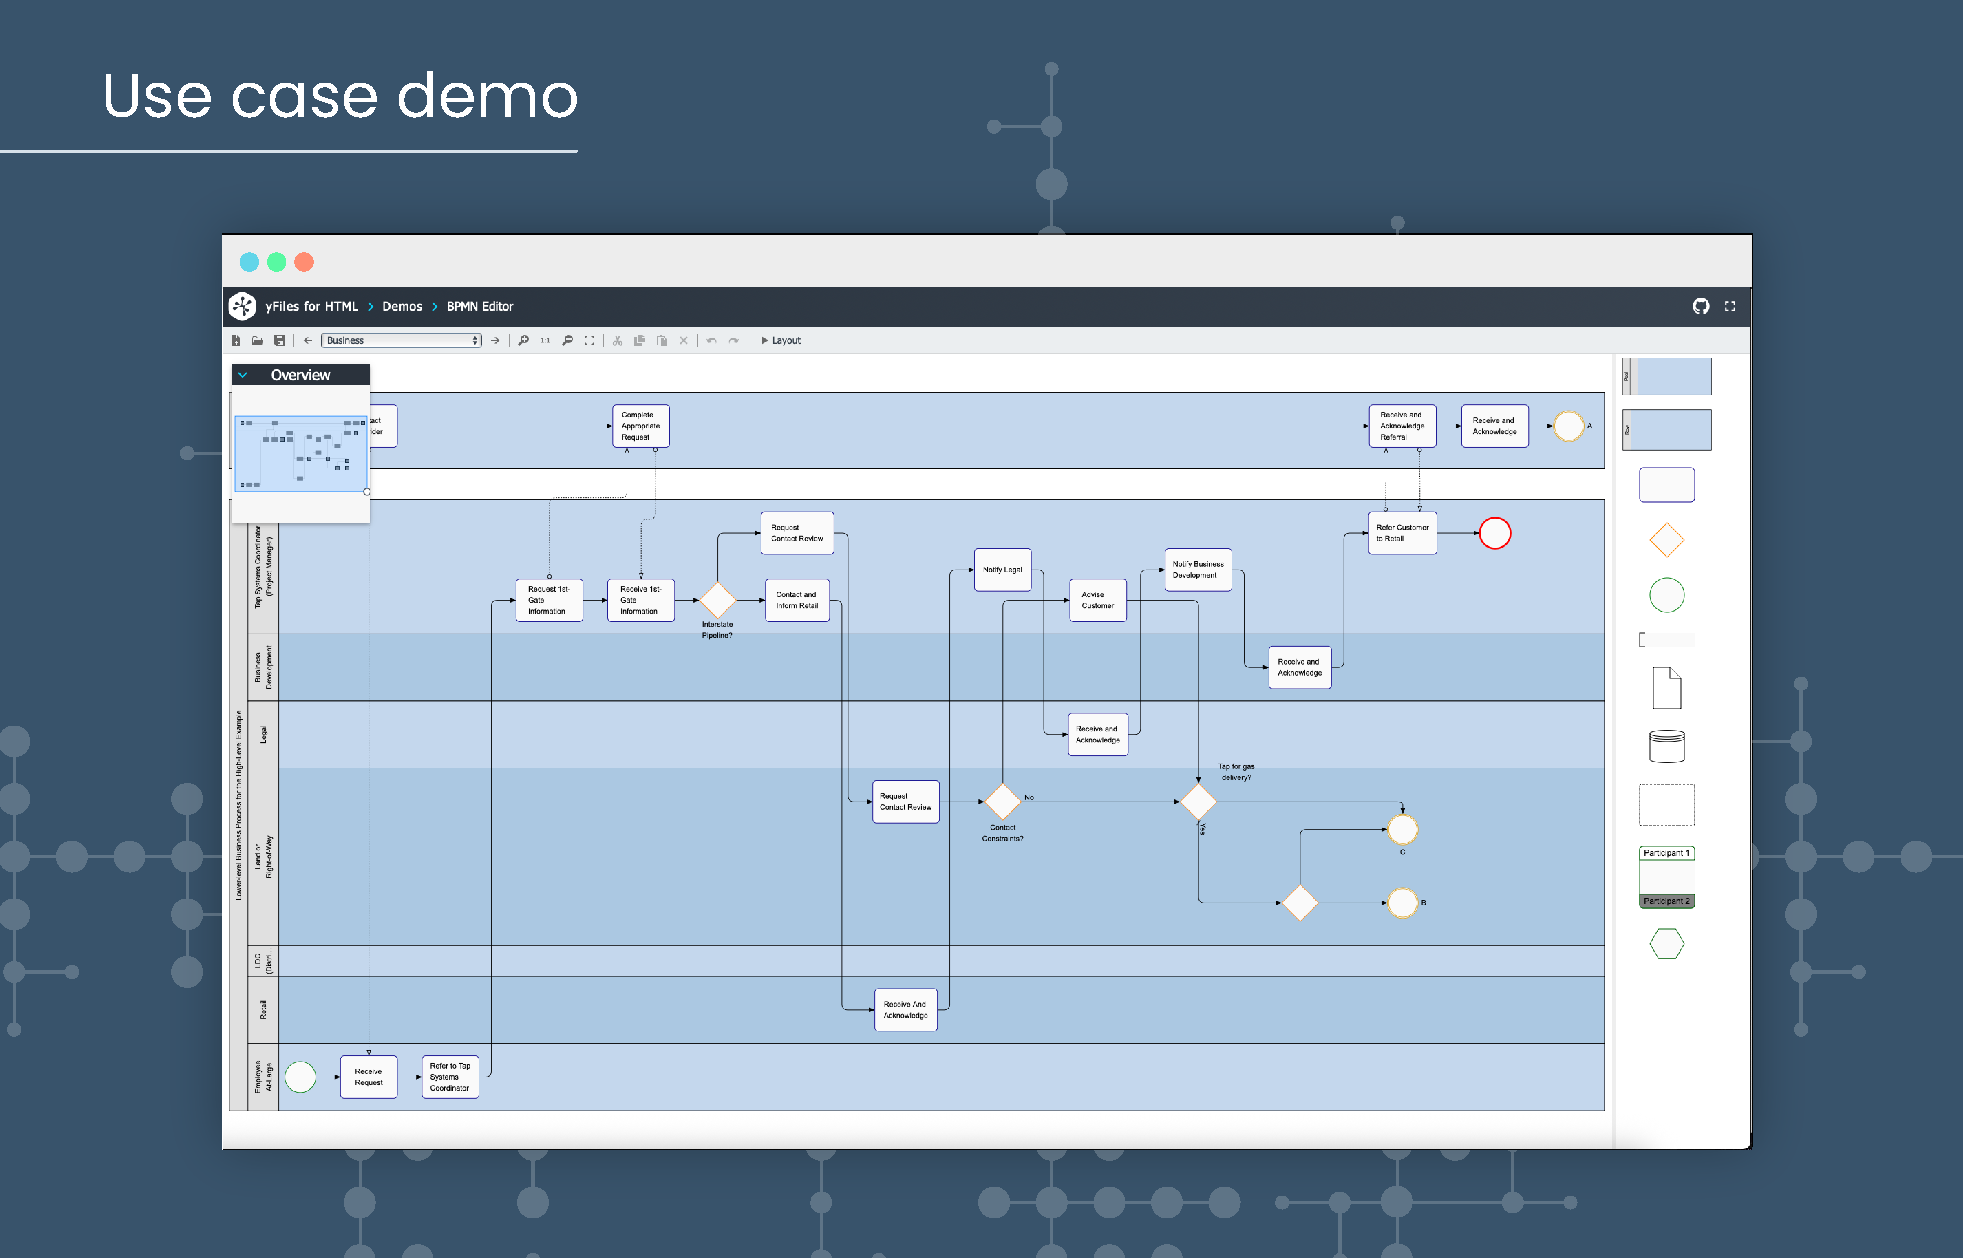Click the Copy icon
The width and height of the screenshot is (1963, 1258).
pyautogui.click(x=639, y=340)
